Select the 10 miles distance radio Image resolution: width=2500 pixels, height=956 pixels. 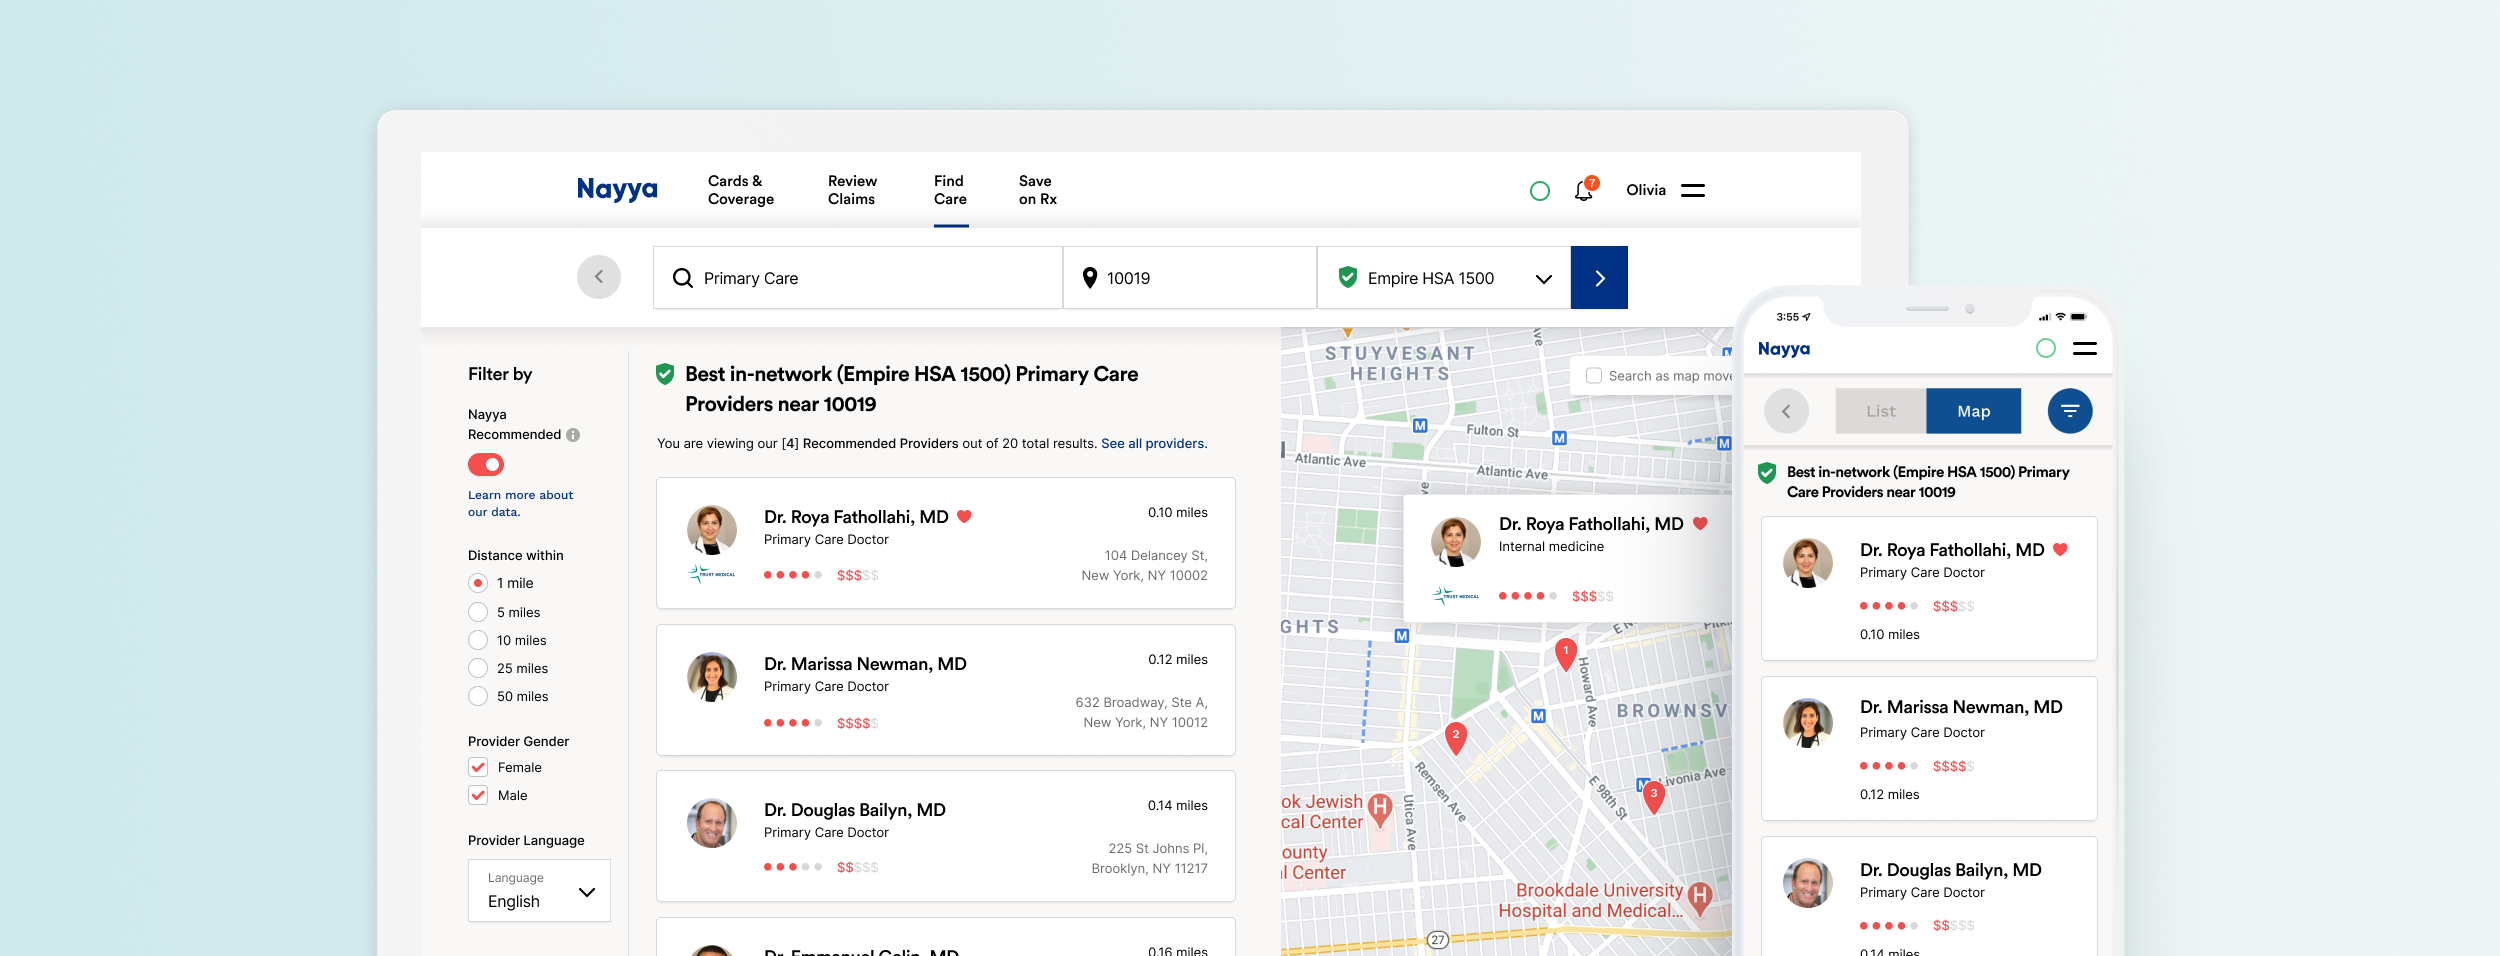click(x=478, y=640)
